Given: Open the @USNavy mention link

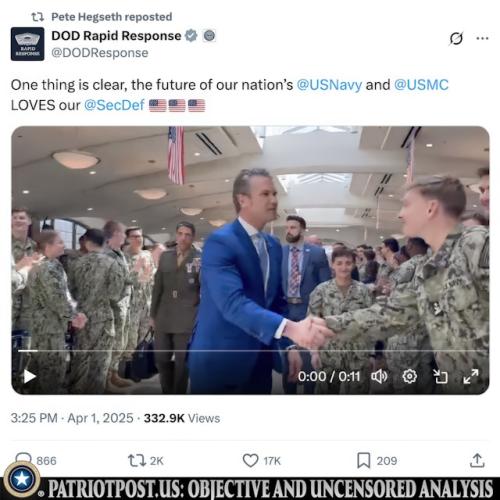Looking at the screenshot, I should point(329,85).
